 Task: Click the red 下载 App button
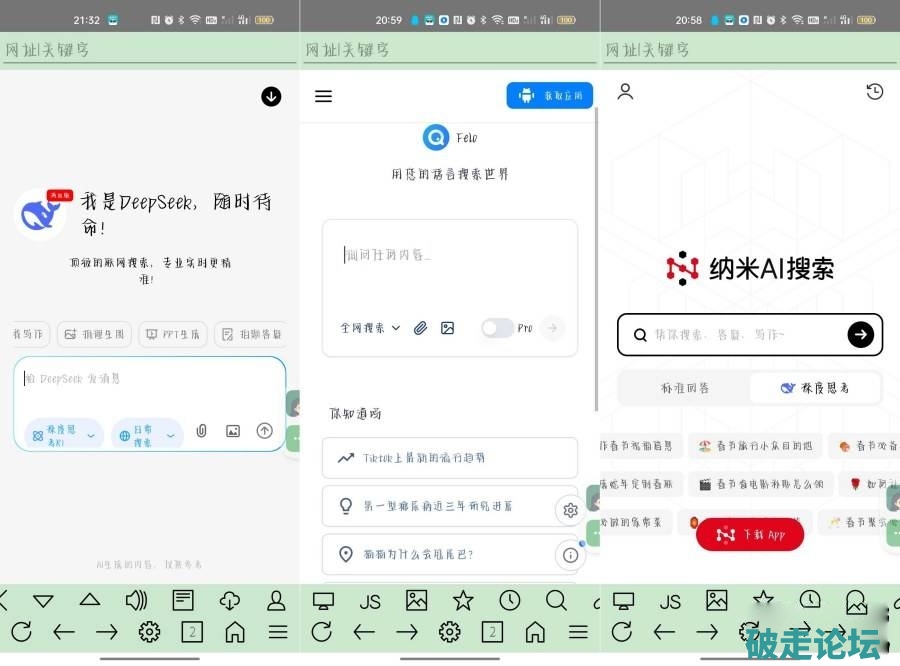tap(750, 535)
